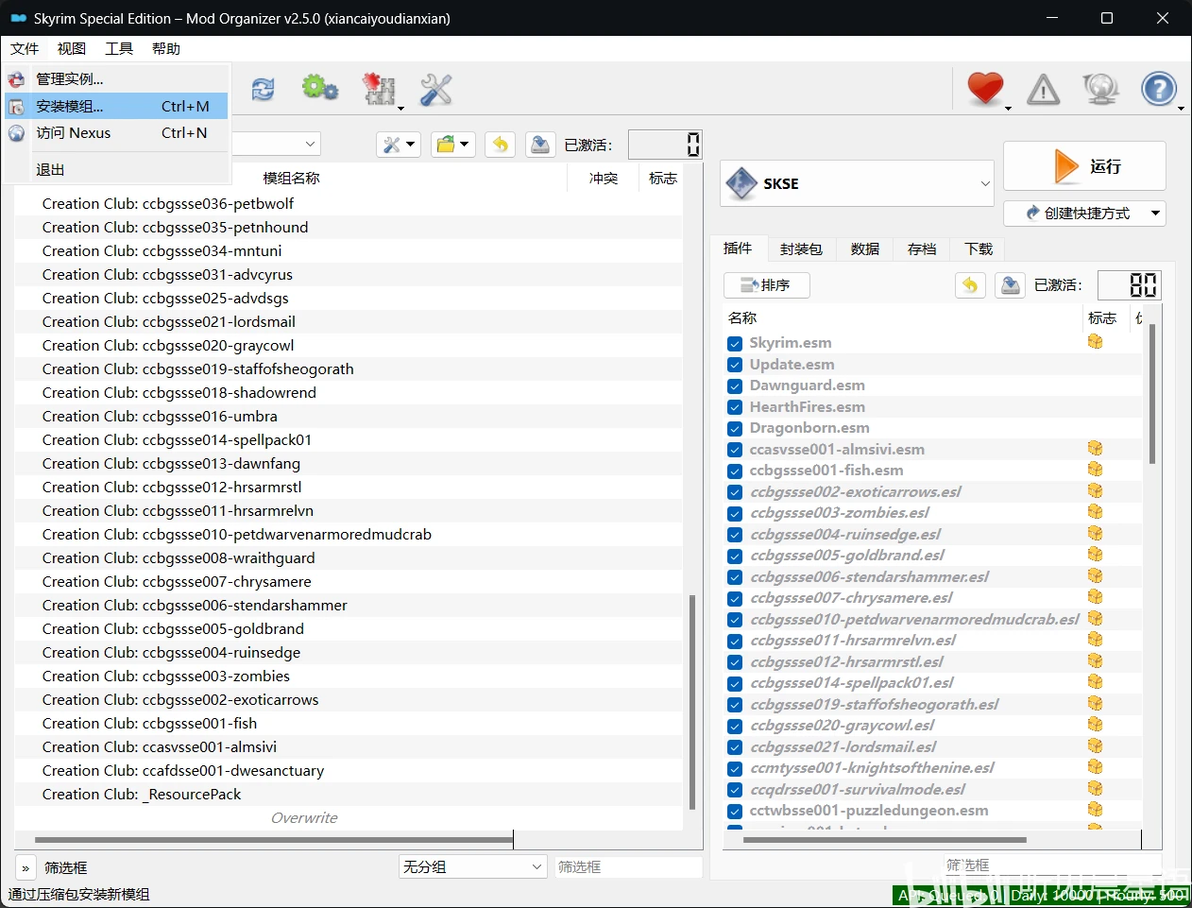Image resolution: width=1192 pixels, height=908 pixels.
Task: Expand the create shortcut dropdown button
Action: (1156, 213)
